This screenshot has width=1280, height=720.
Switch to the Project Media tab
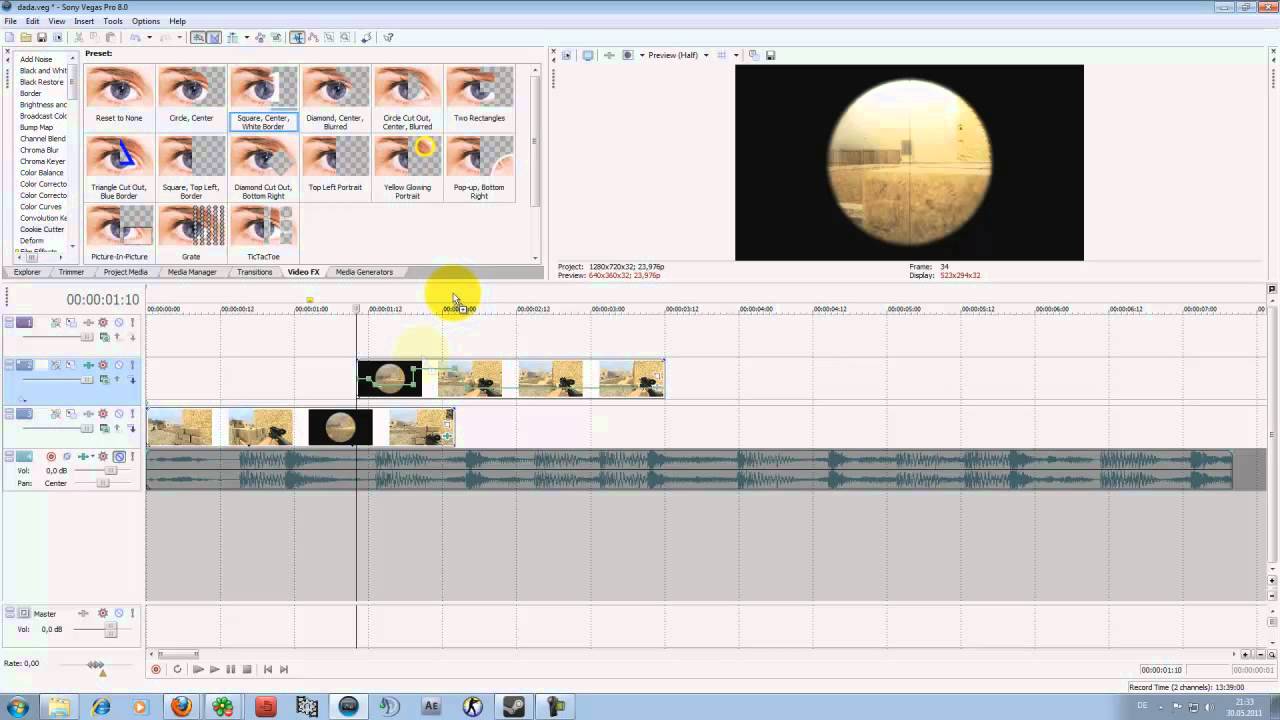[125, 272]
